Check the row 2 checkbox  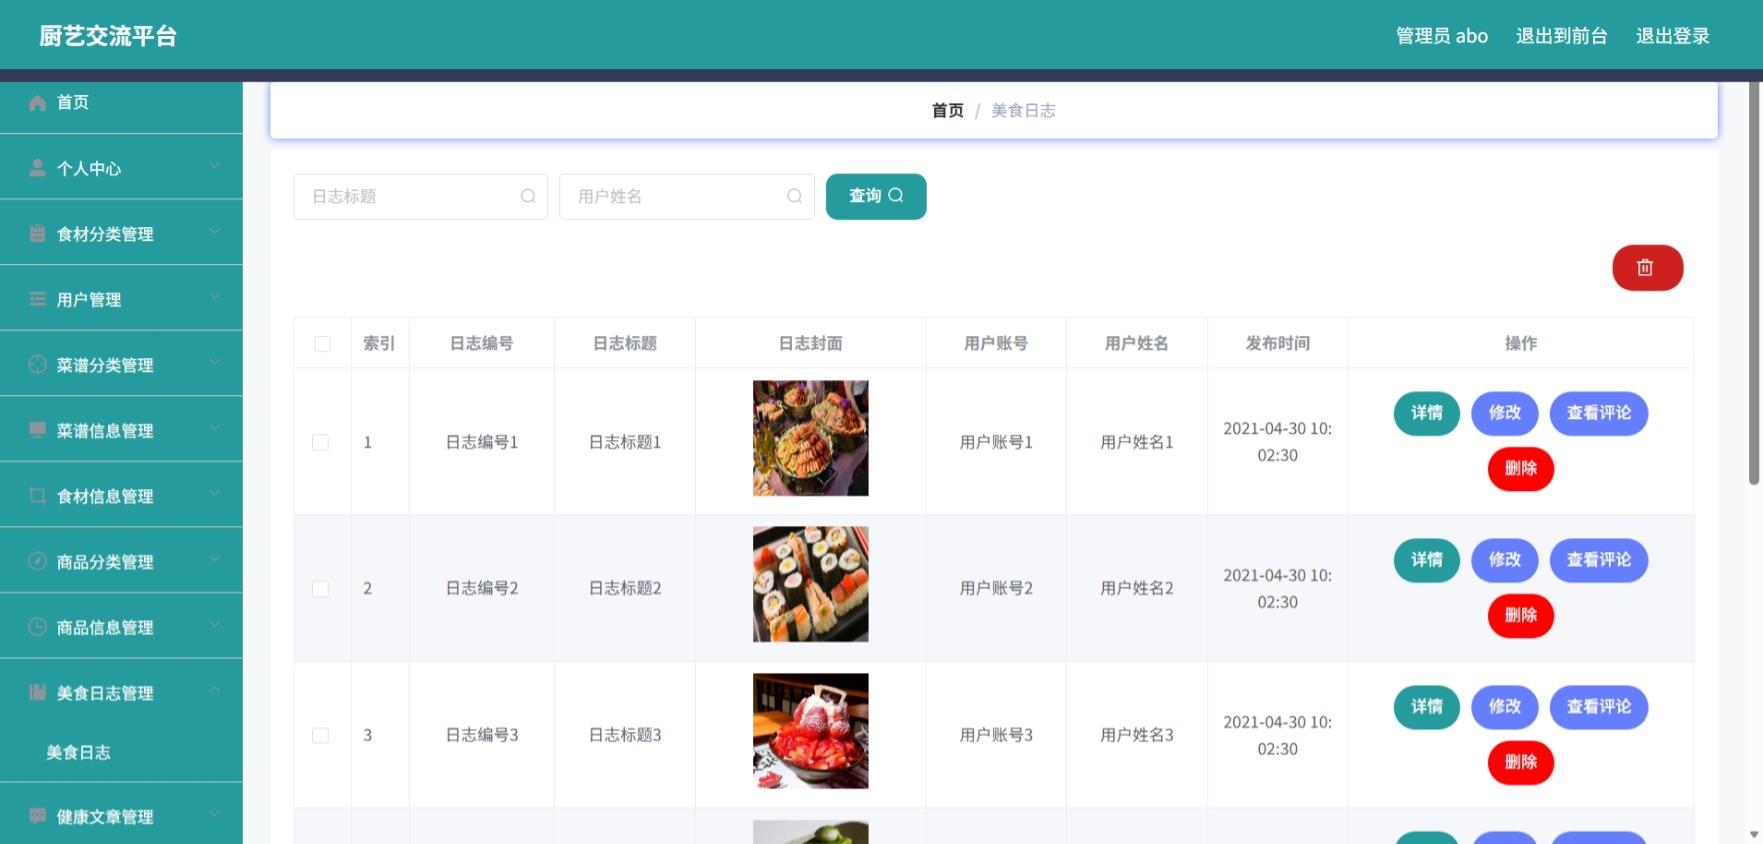320,589
